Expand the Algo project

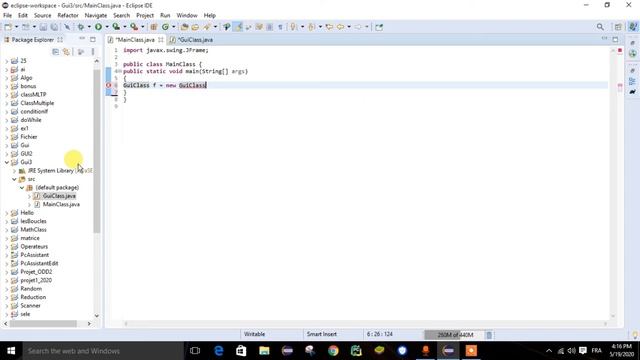[7, 78]
